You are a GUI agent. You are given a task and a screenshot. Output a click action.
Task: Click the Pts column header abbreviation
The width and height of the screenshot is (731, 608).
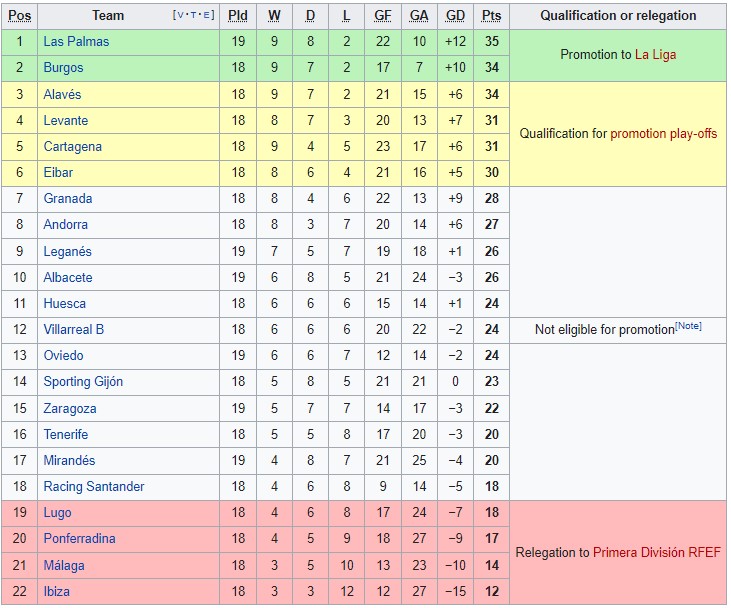point(491,16)
